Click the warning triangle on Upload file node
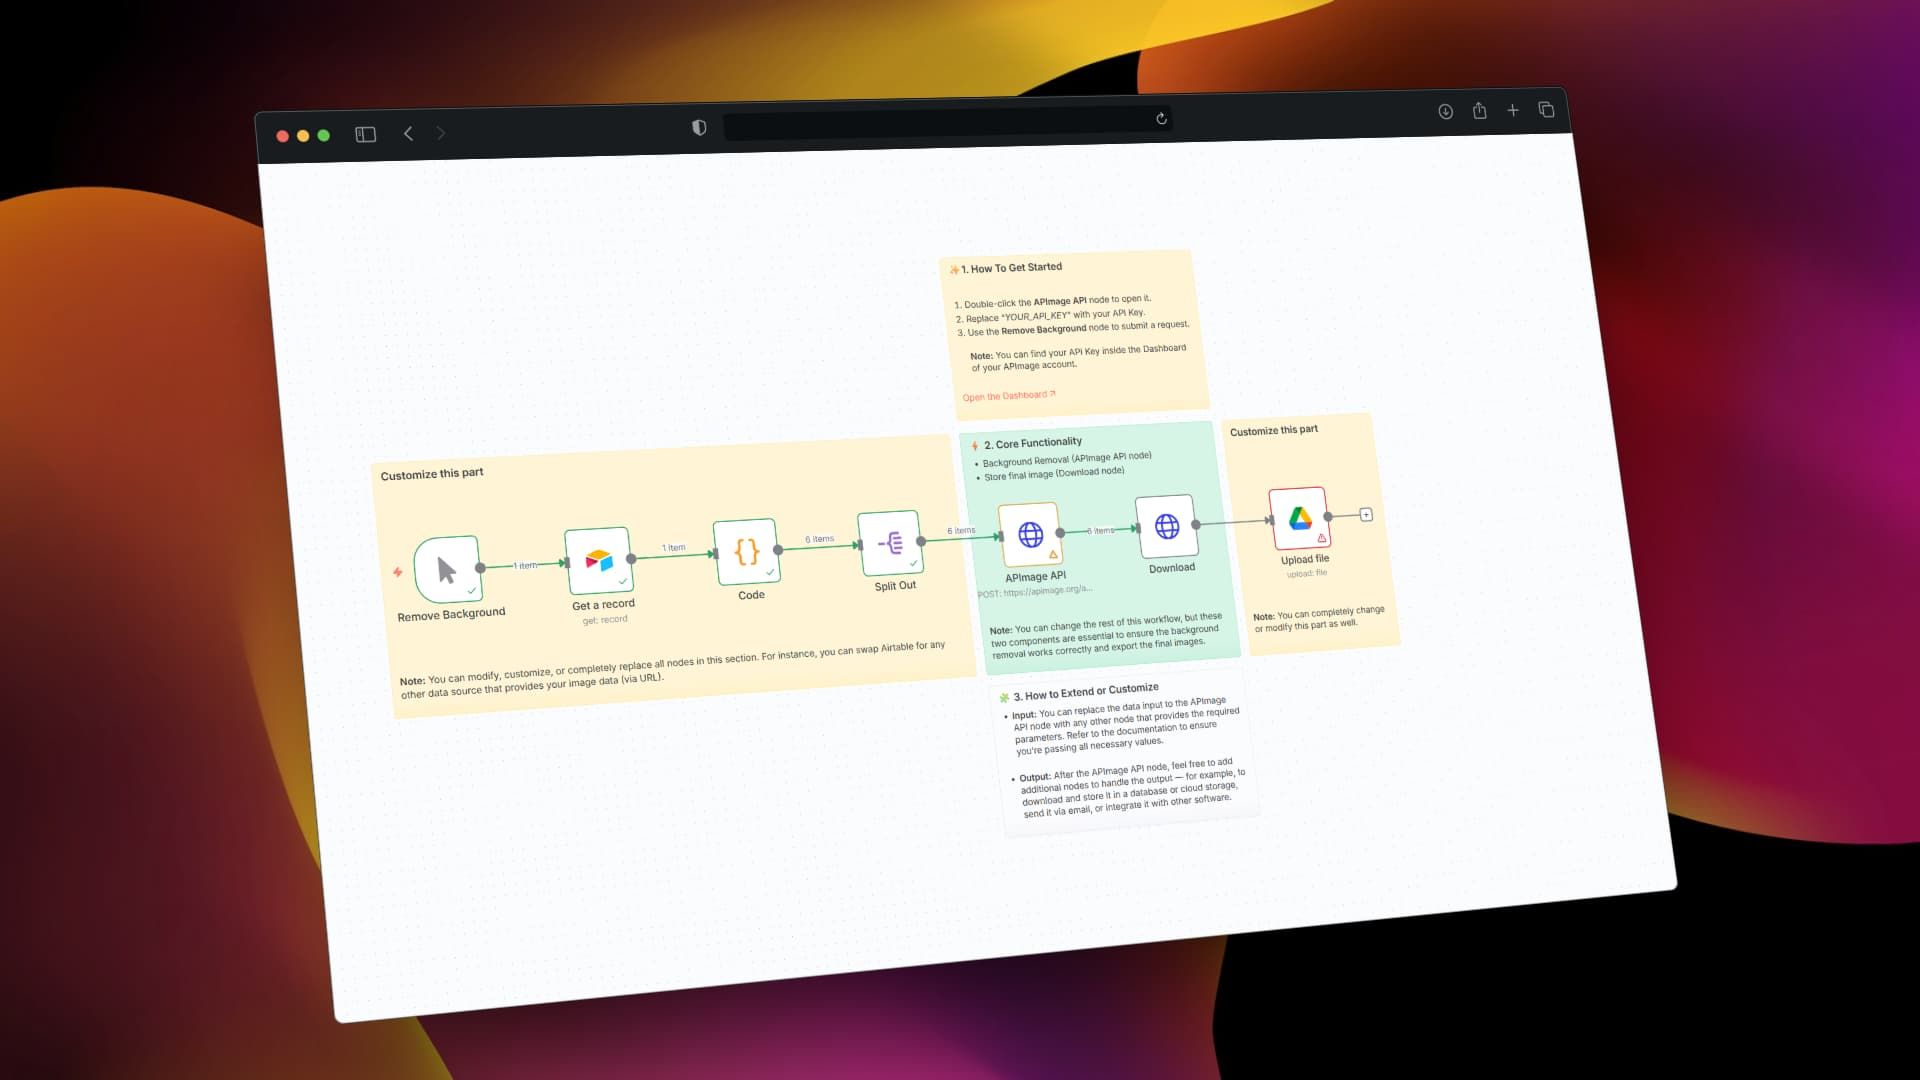The image size is (1920, 1080). click(1321, 538)
